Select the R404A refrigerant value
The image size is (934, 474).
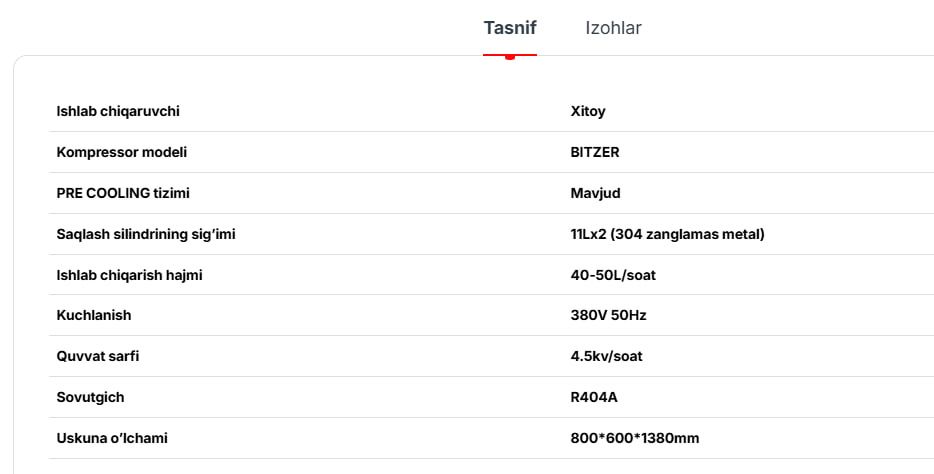coord(594,397)
